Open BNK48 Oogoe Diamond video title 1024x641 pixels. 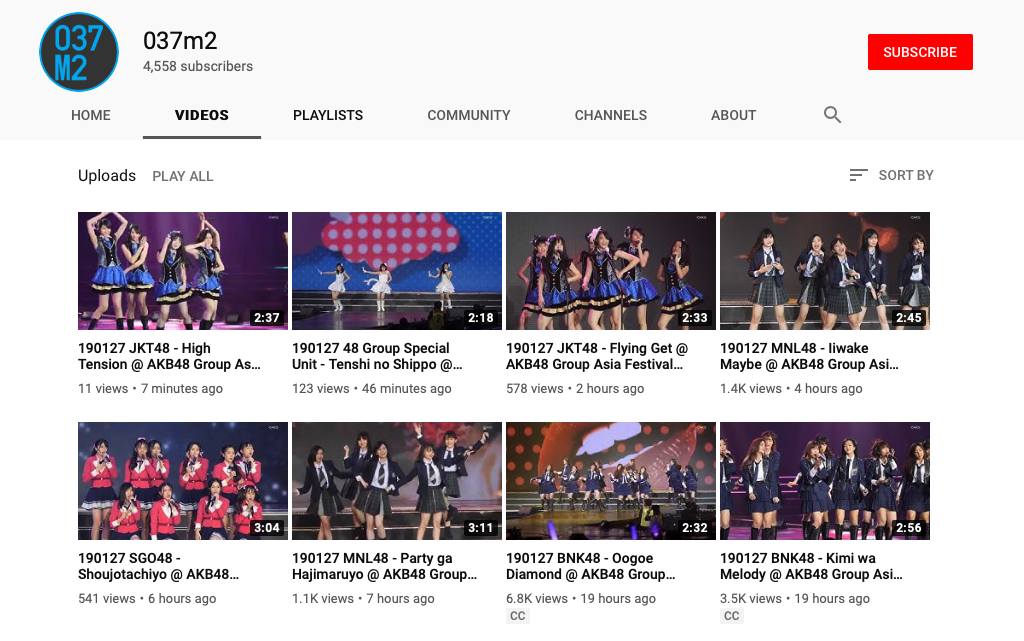pos(591,567)
